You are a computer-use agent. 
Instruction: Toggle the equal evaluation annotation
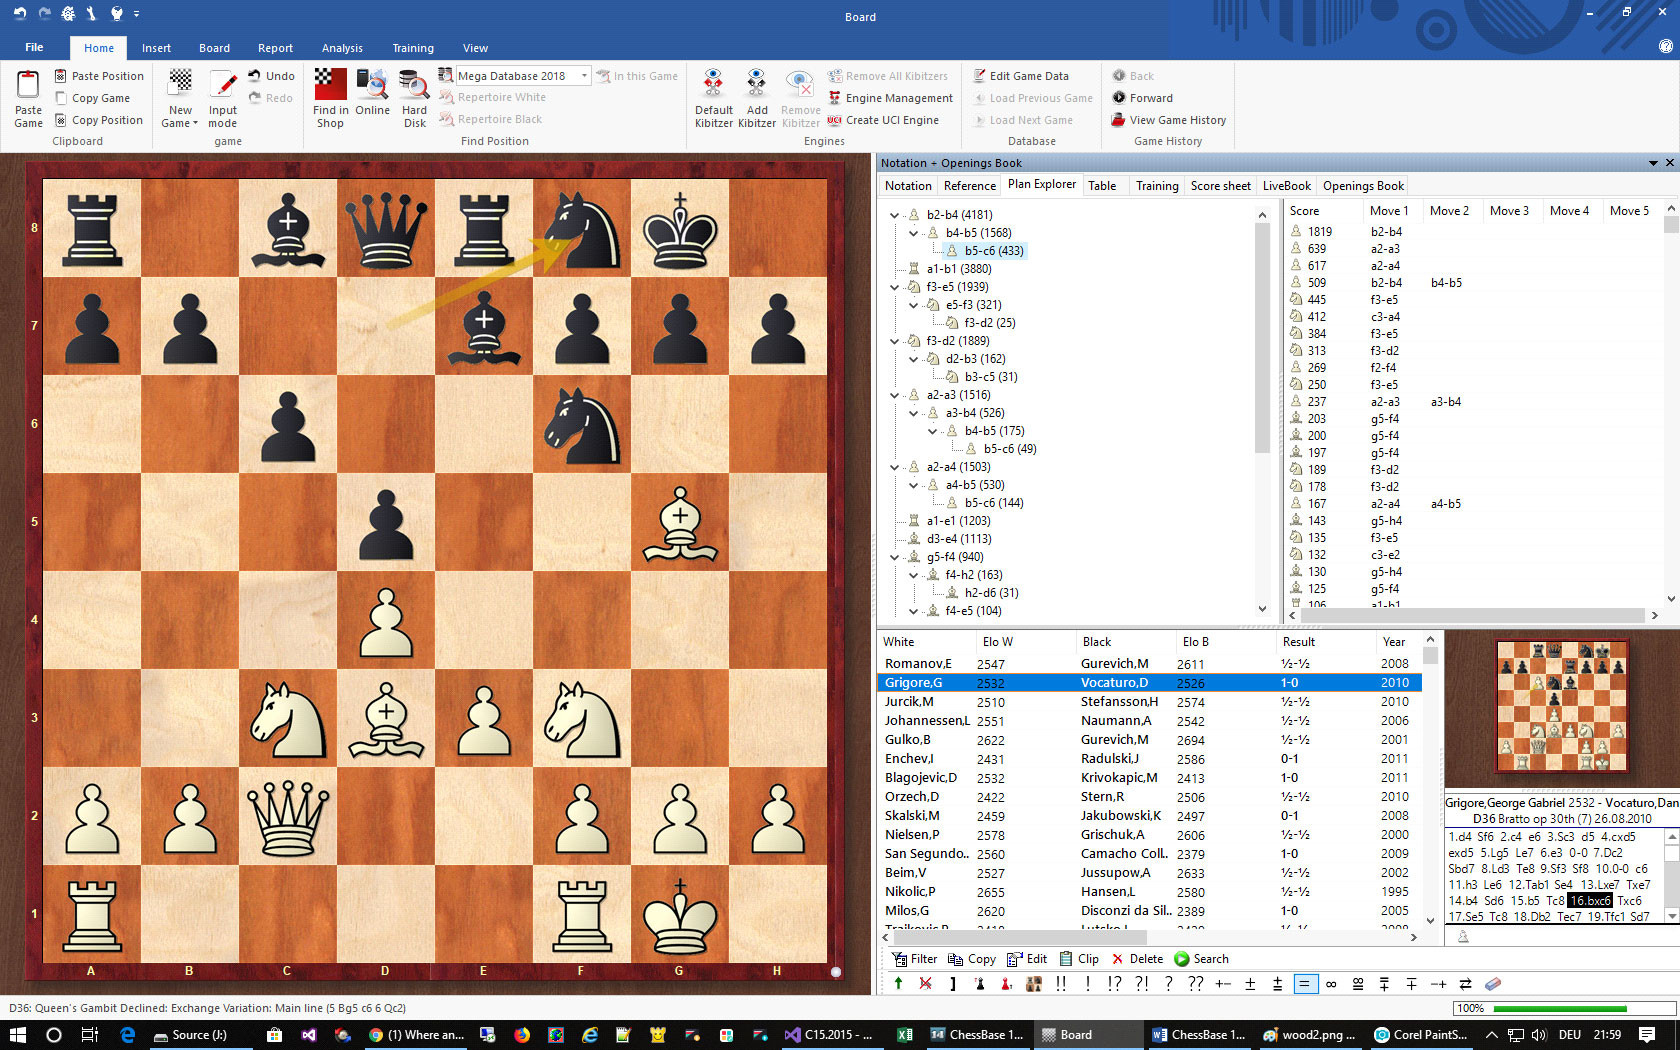pos(1305,984)
